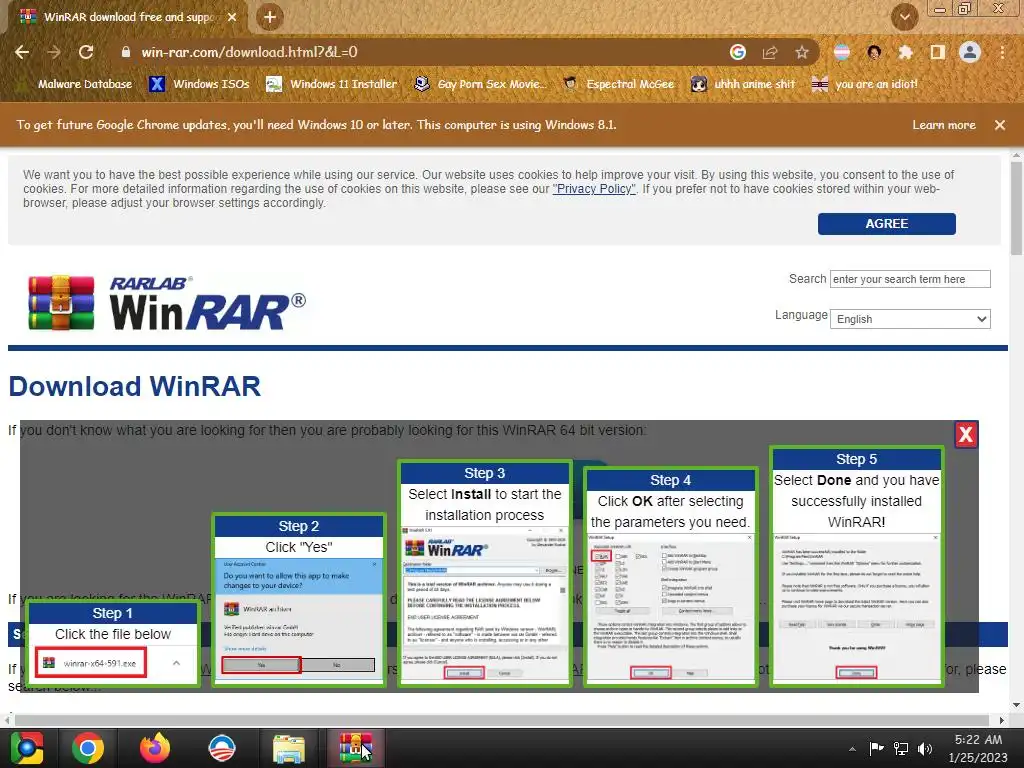Open the Espectral McGee bookmark
Image resolution: width=1024 pixels, height=768 pixels.
[619, 84]
